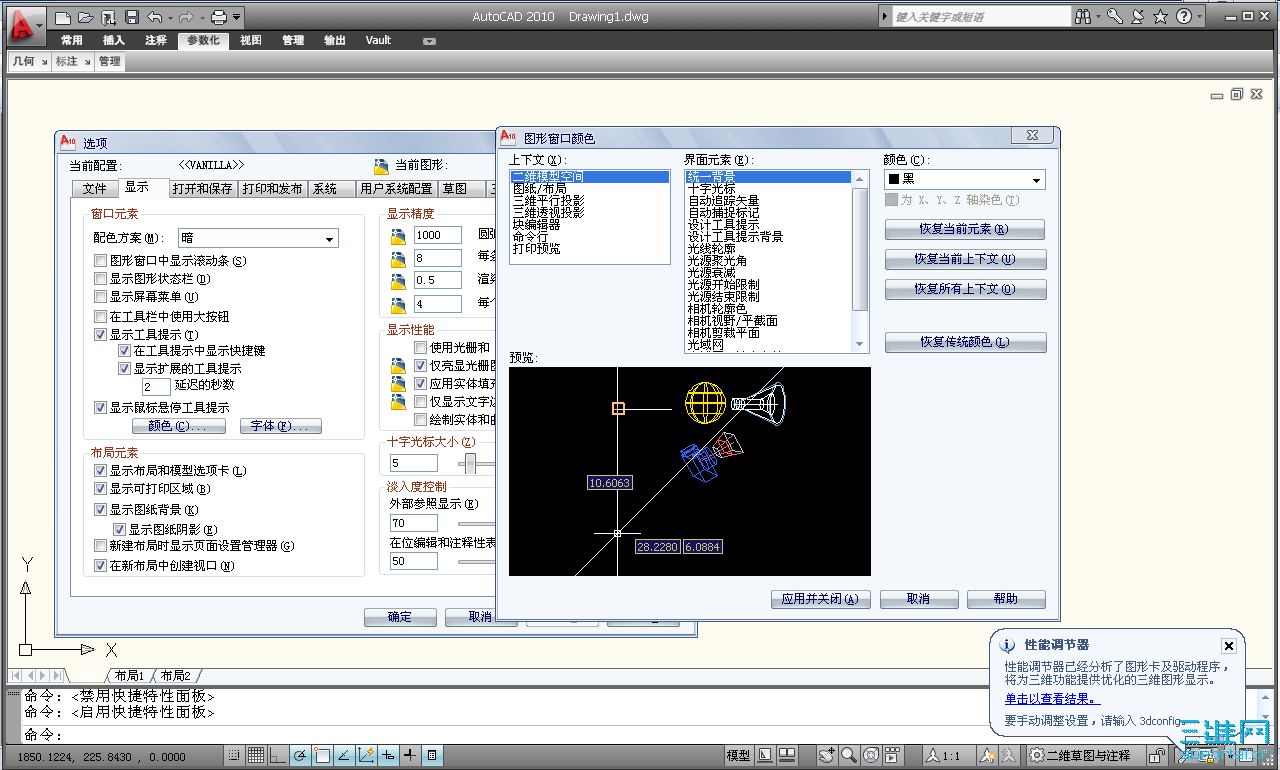Toggle Ortho mode in the status bar
Screen dimensions: 1280x770
(x=278, y=755)
